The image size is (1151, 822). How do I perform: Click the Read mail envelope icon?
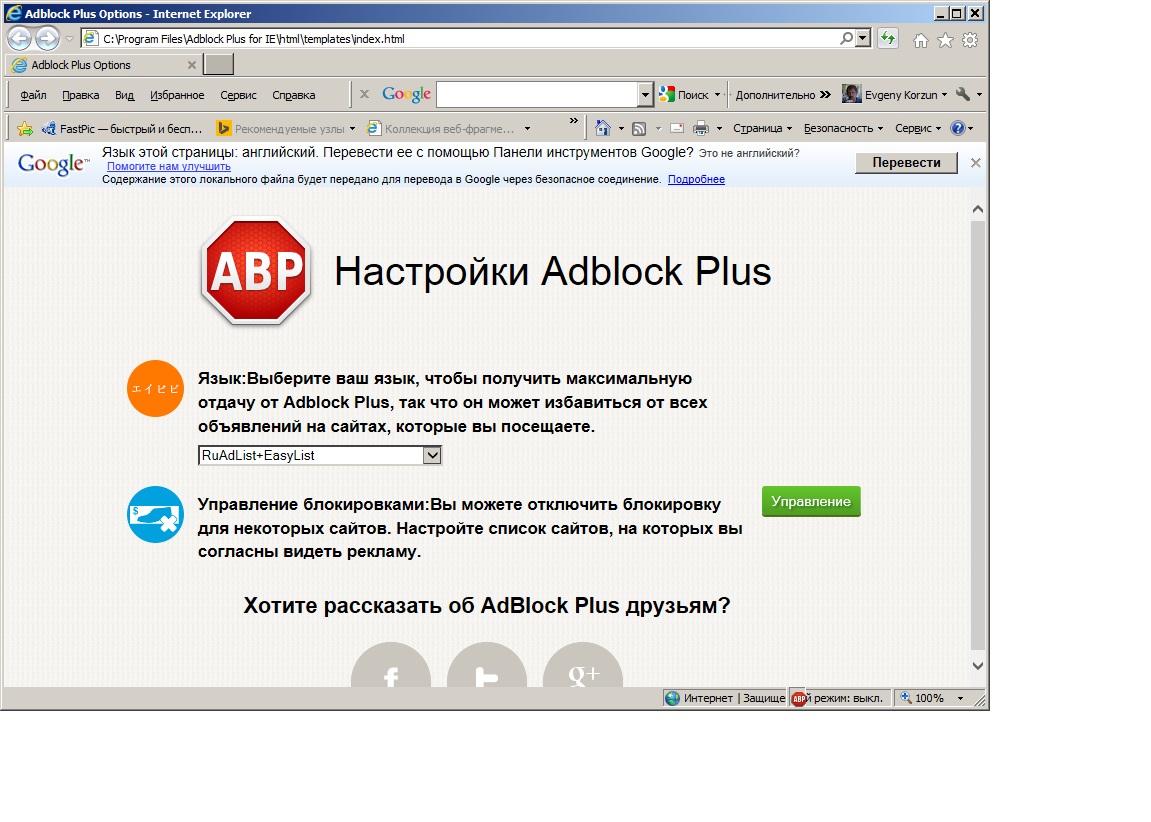[676, 128]
